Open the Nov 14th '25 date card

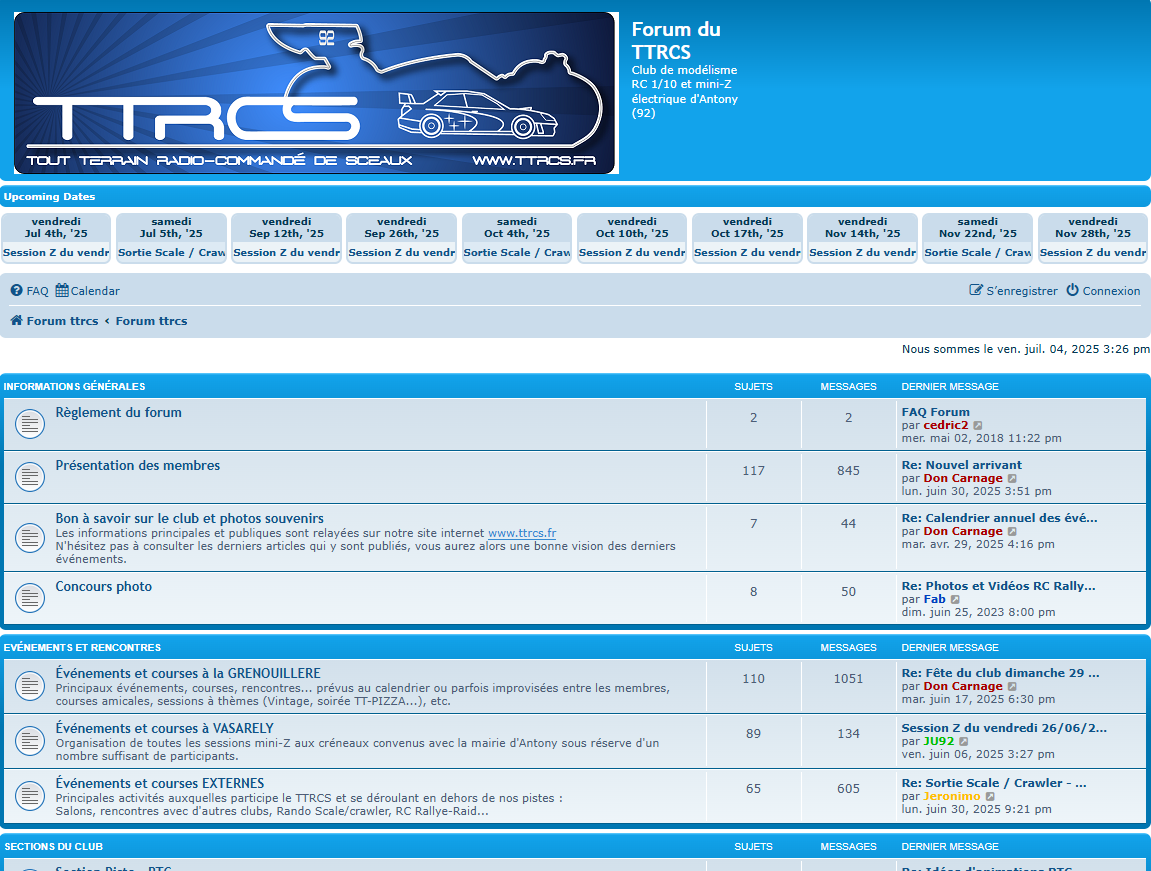[863, 238]
